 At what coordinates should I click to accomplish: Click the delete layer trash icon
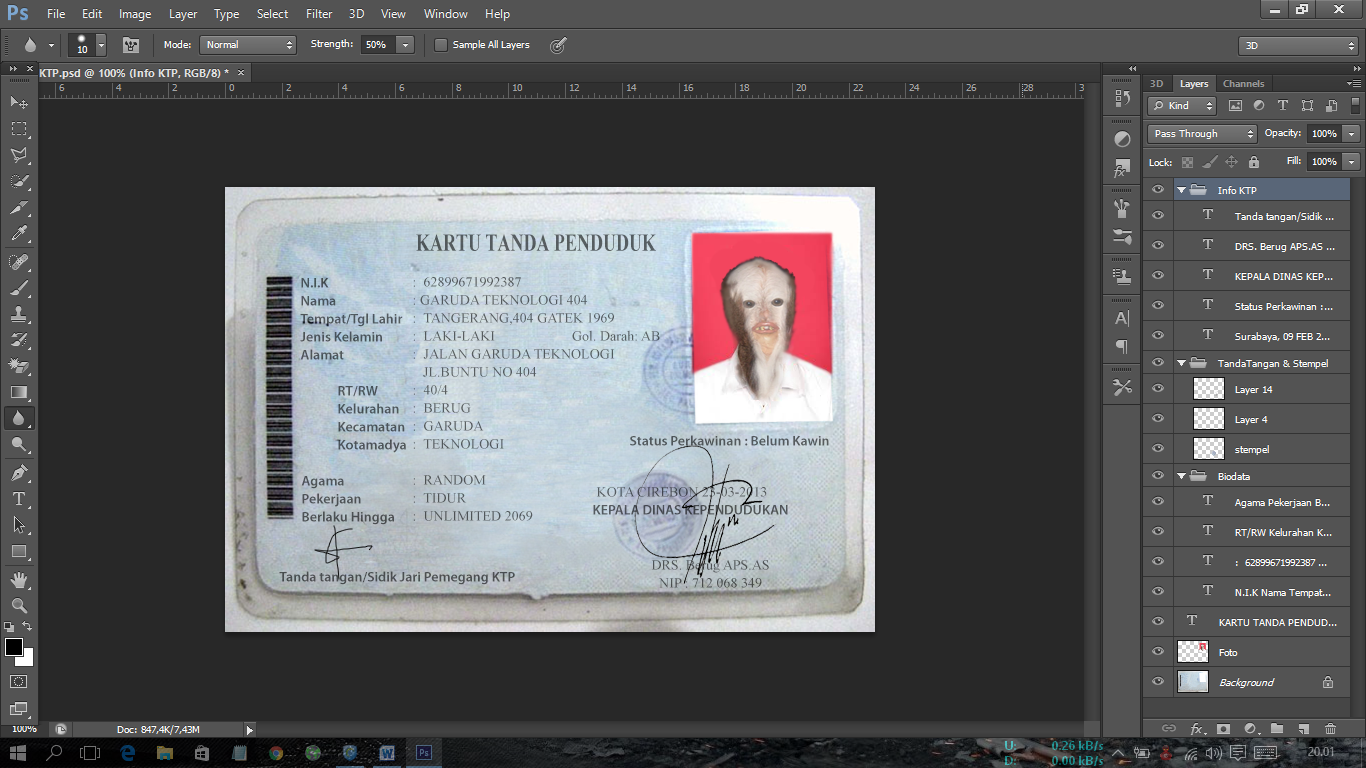[1330, 729]
